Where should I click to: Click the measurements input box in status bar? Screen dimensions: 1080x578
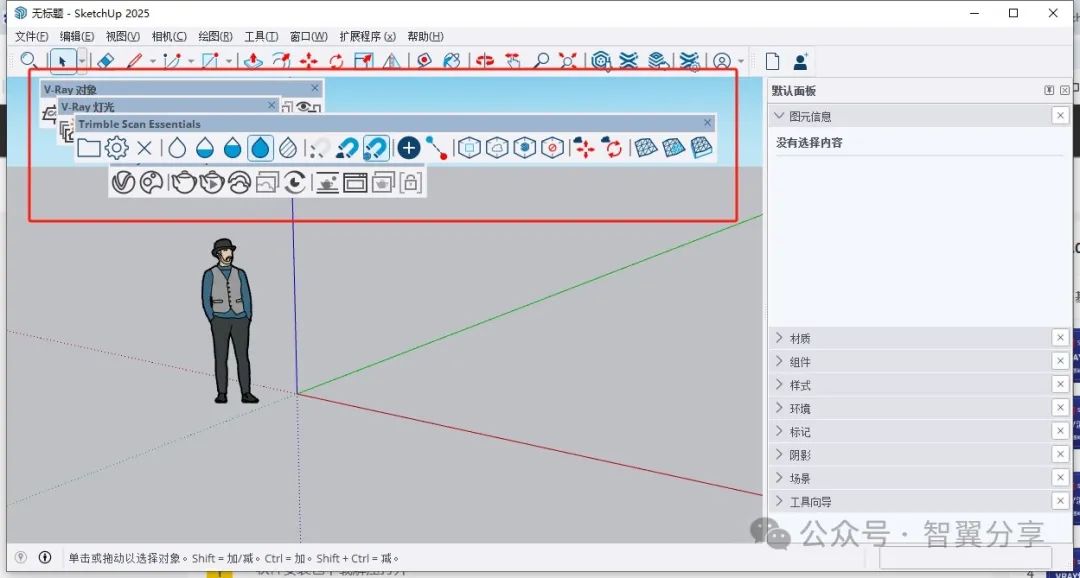tap(966, 557)
